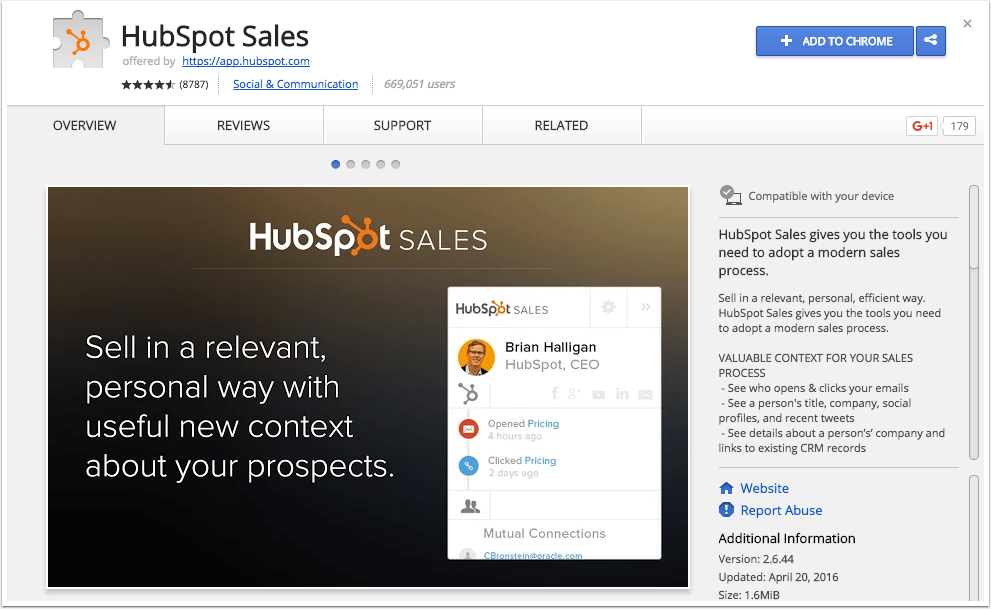Click the LinkedIn icon in the profile card
Viewport: 991px width, 609px height.
[x=621, y=393]
